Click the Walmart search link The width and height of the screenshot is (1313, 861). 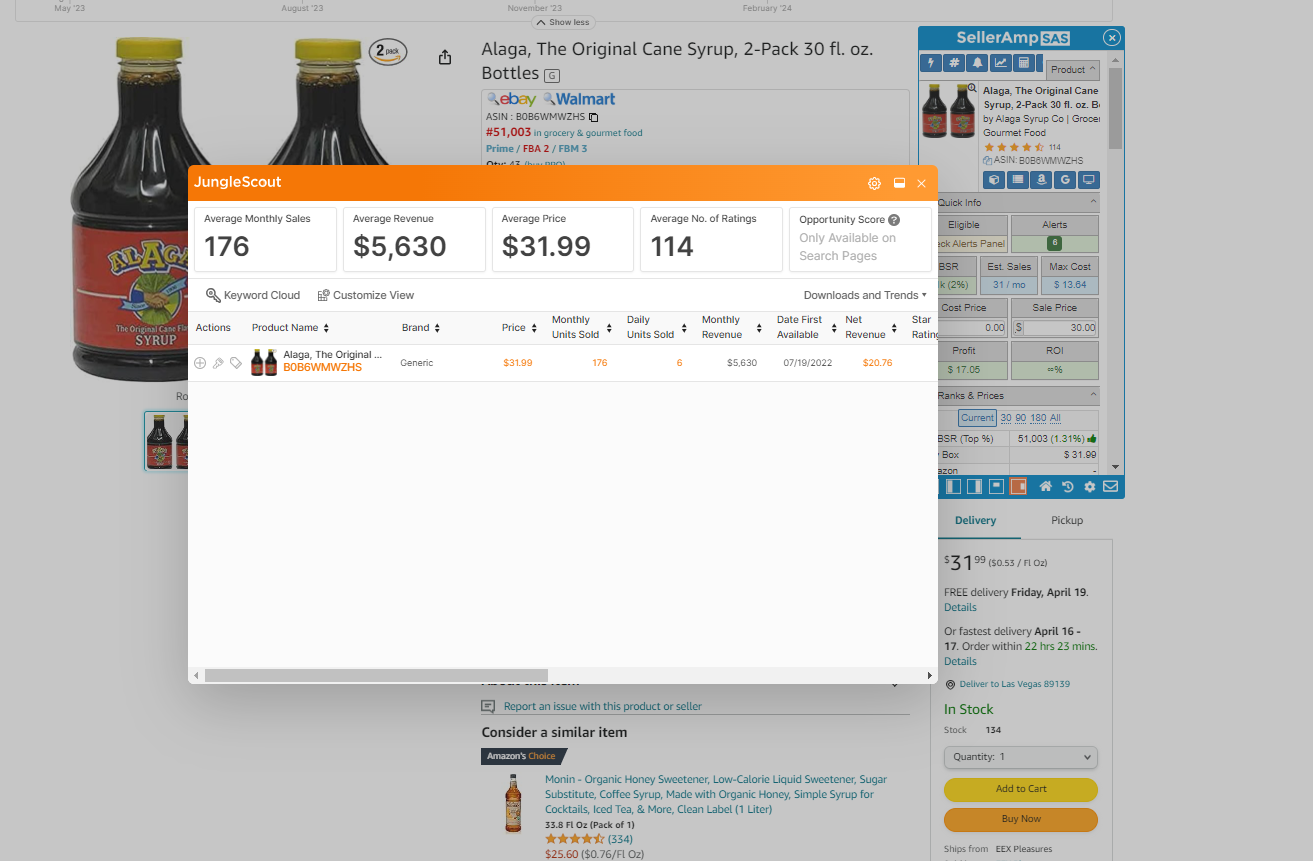pyautogui.click(x=579, y=99)
